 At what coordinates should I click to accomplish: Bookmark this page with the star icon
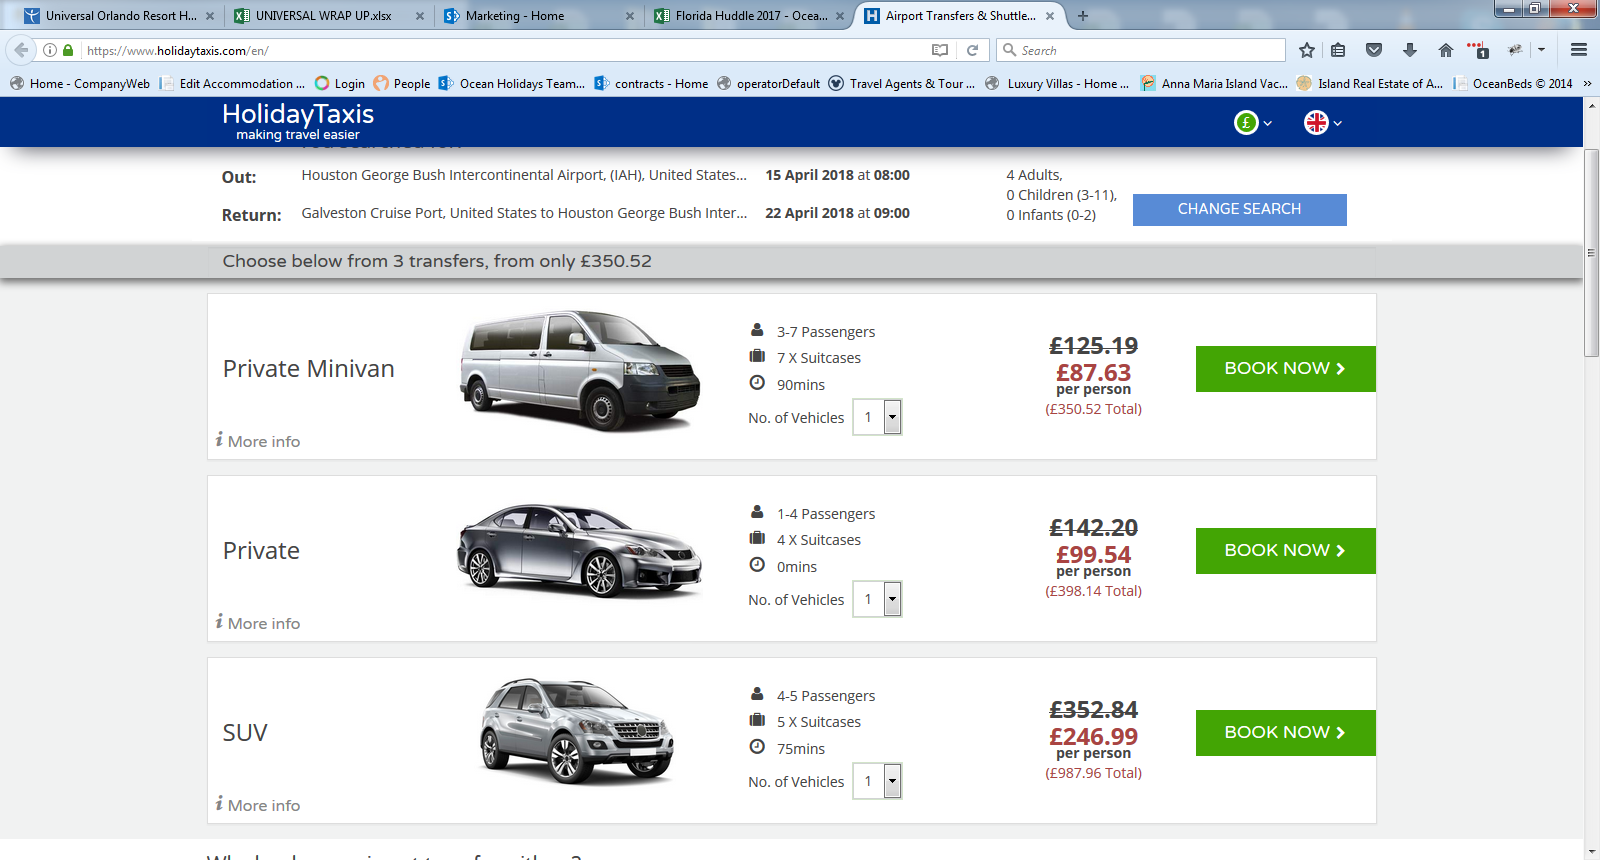tap(1307, 50)
